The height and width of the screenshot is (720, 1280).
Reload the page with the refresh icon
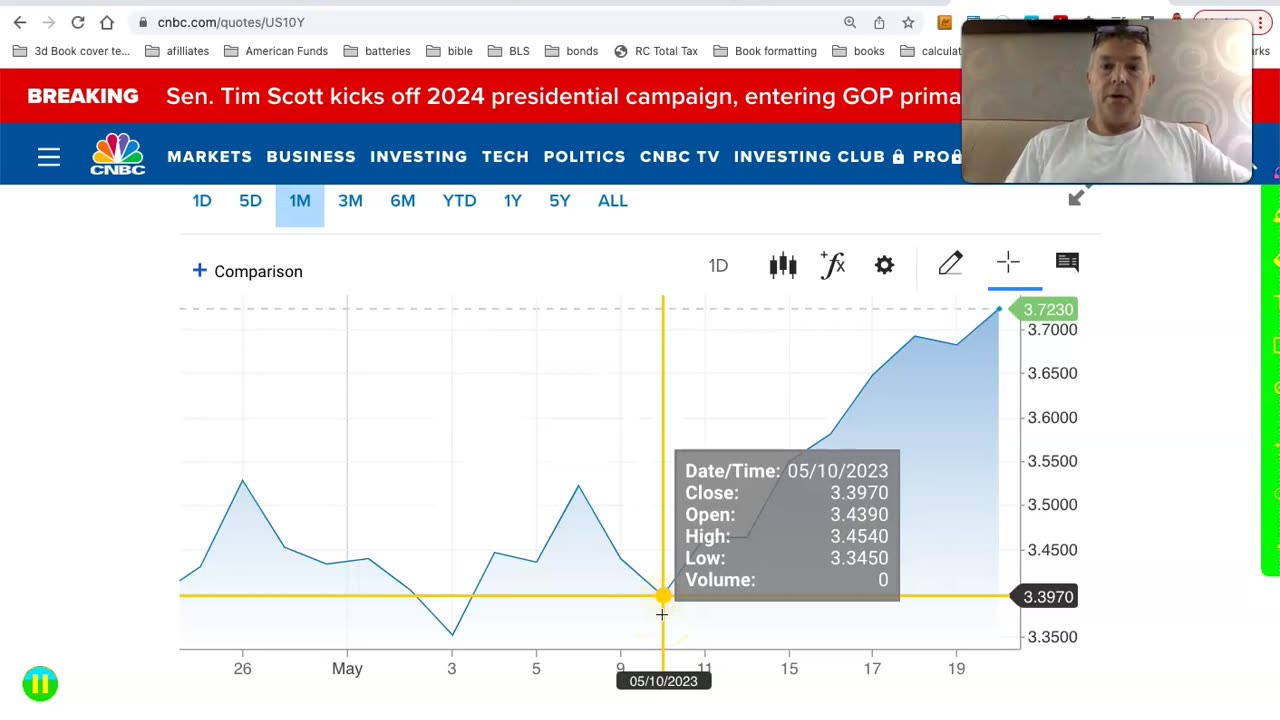coord(78,22)
